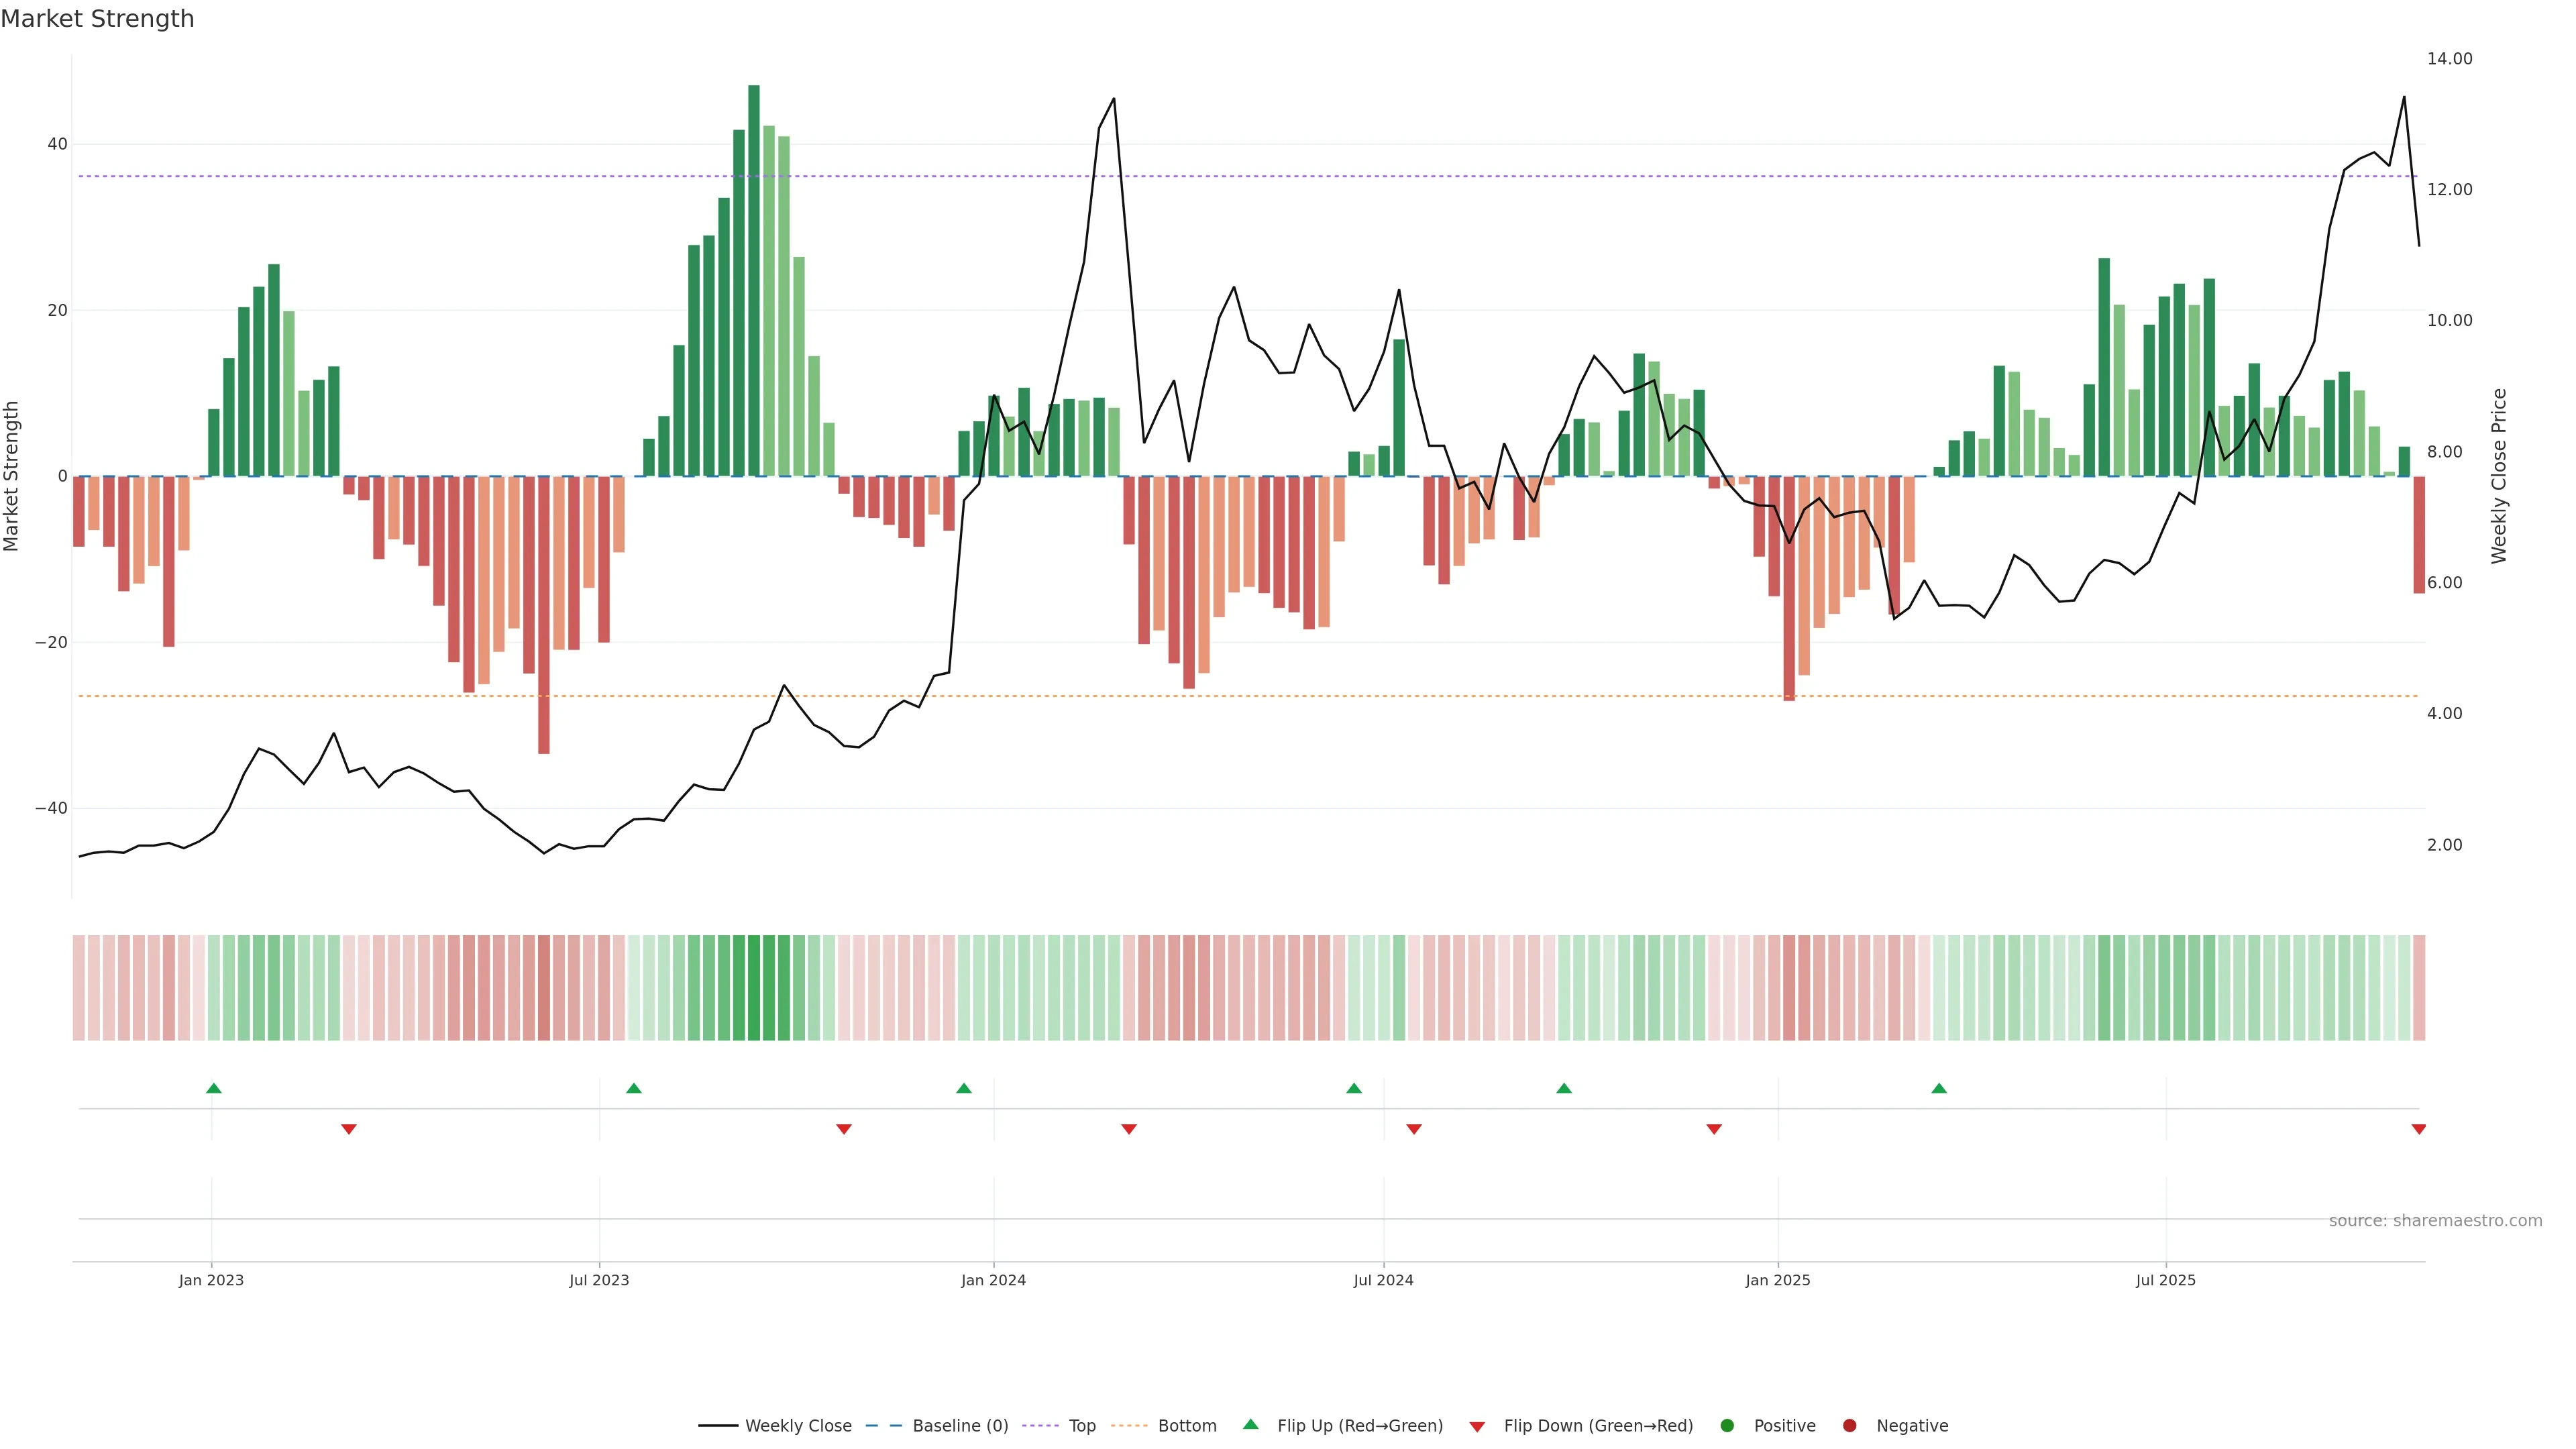Click the green flip-up triangle just before Jan 2024
The width and height of the screenshot is (2576, 1449).
coord(963,1088)
